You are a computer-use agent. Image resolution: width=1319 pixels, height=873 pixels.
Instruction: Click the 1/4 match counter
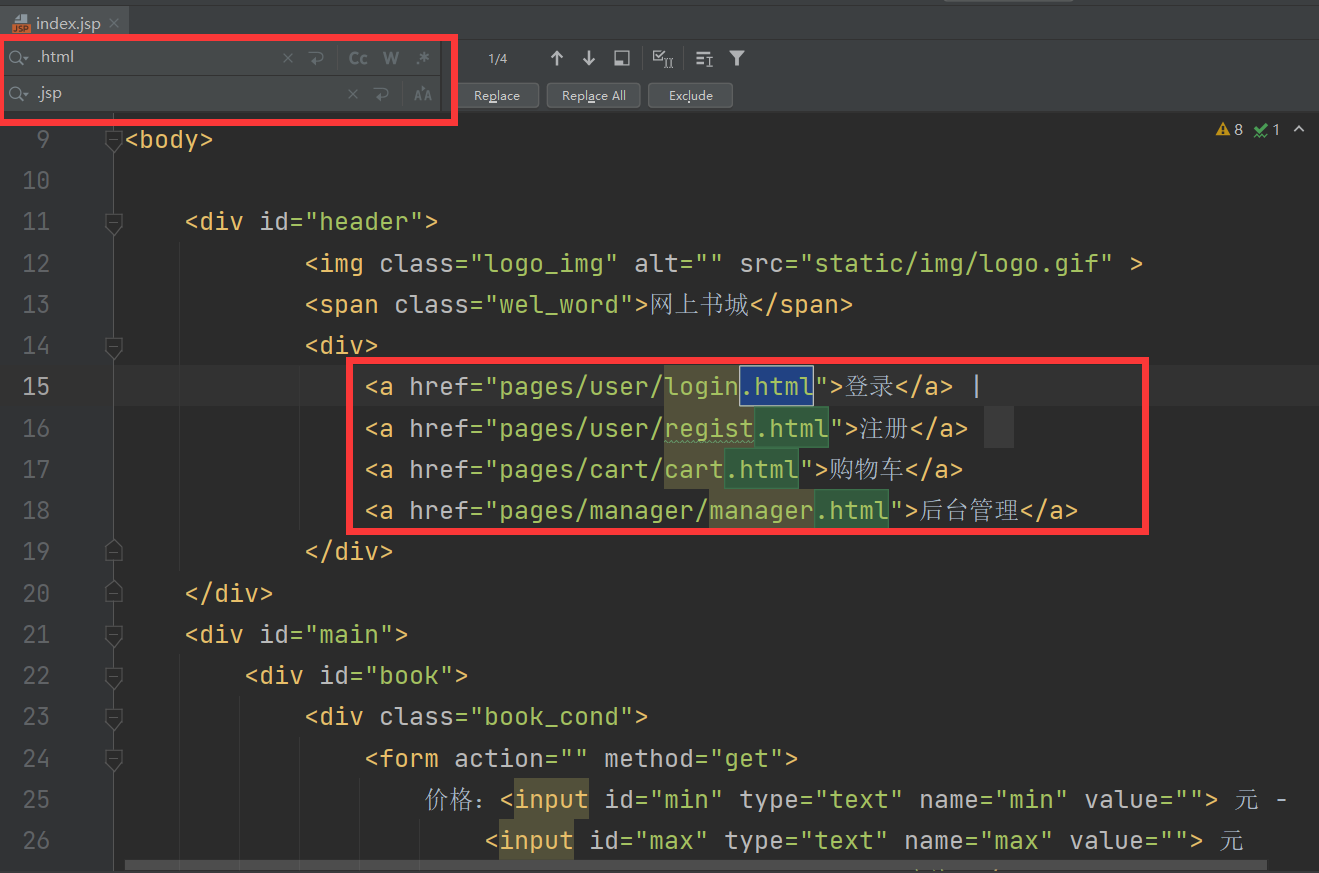pyautogui.click(x=498, y=59)
